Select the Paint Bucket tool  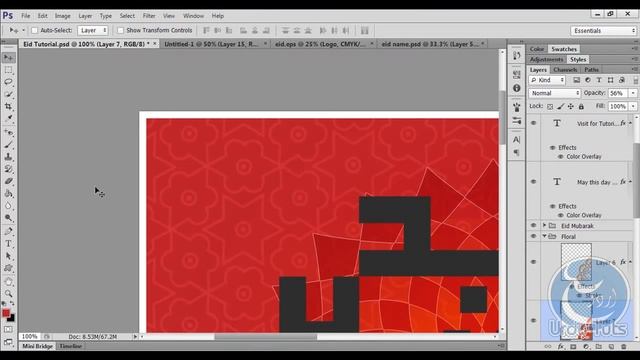(8, 193)
